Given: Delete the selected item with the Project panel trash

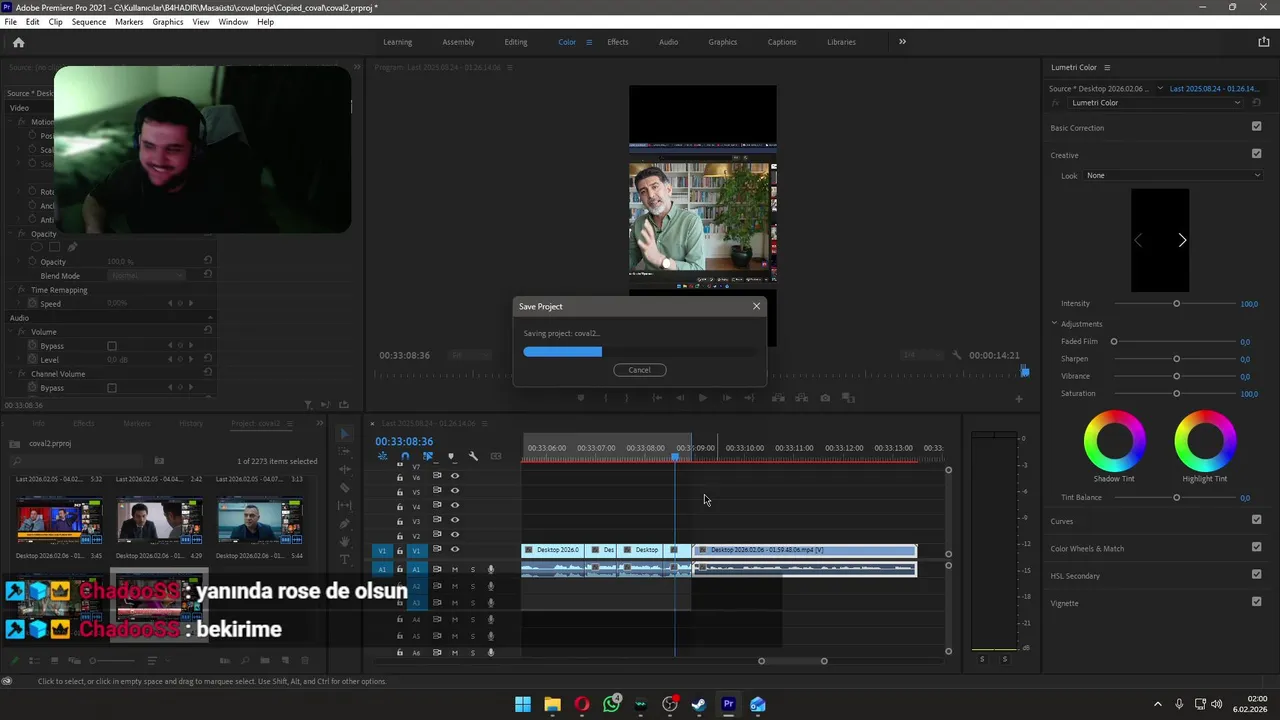Looking at the screenshot, I should click(306, 661).
